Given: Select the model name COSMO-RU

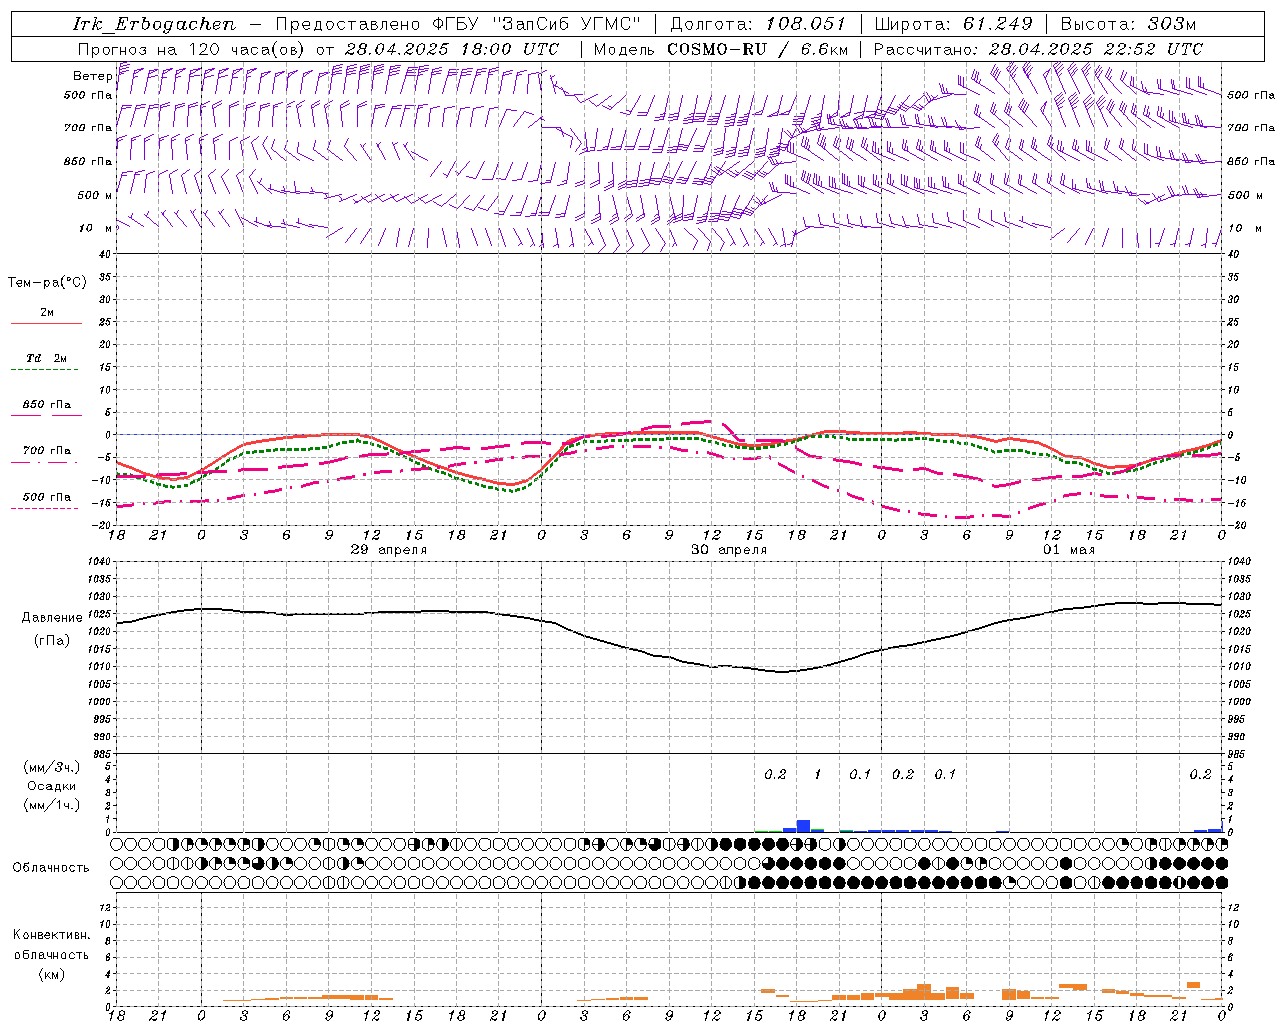Looking at the screenshot, I should tap(717, 49).
